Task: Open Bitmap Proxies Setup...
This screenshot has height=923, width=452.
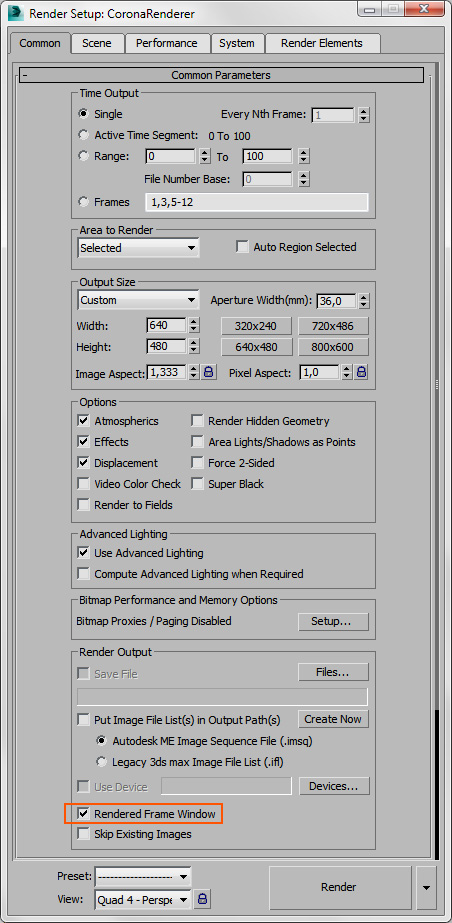Action: [x=333, y=622]
